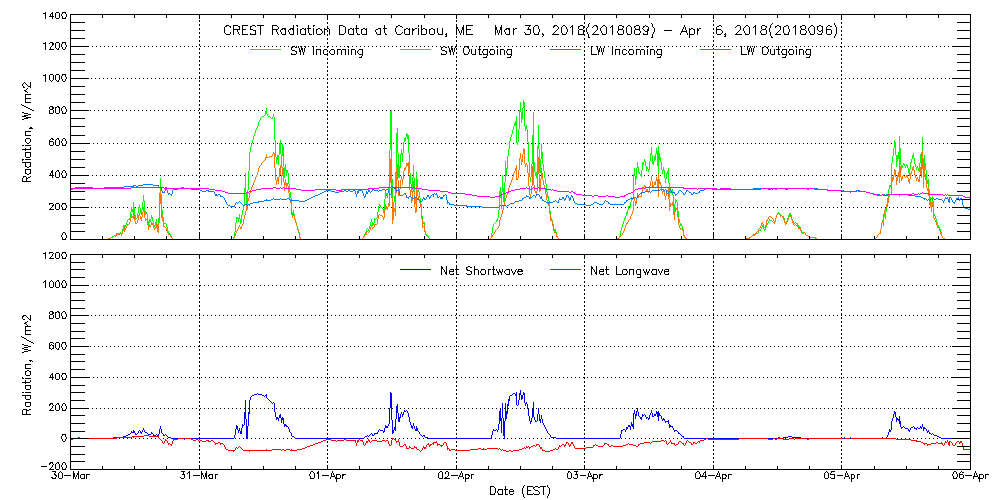Select the 04-Apr date tick label
Viewport: 1000px width, 500px height.
714,477
